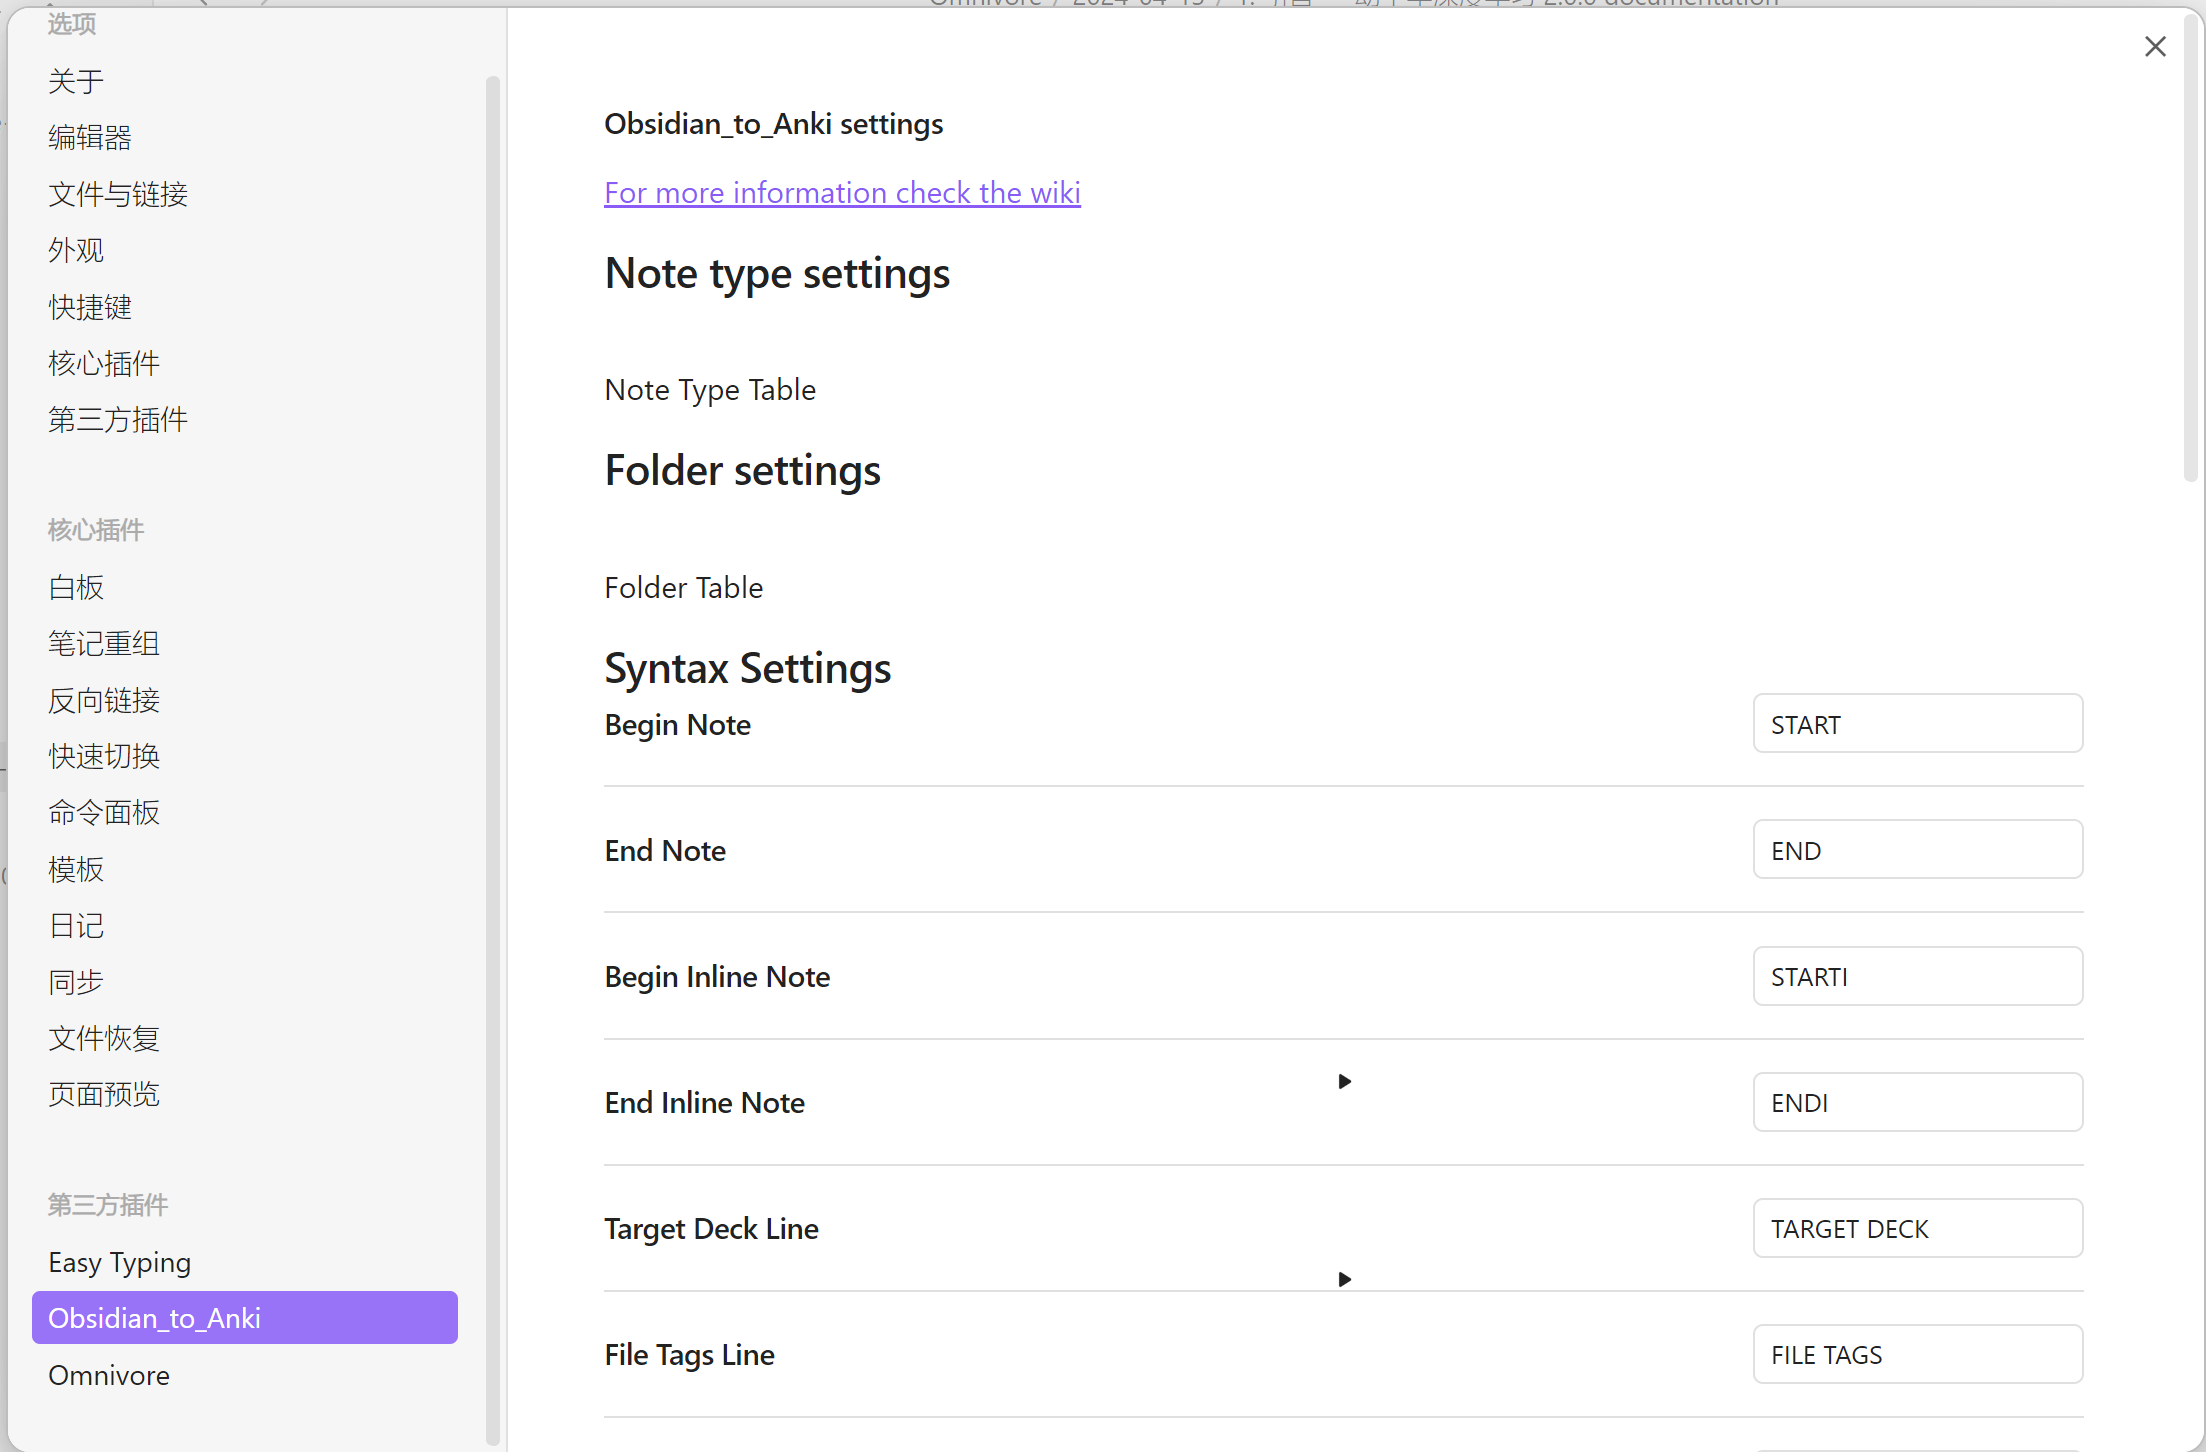Viewport: 2206px width, 1452px height.
Task: Open the 第三方插件 community plugins tab
Action: (118, 419)
